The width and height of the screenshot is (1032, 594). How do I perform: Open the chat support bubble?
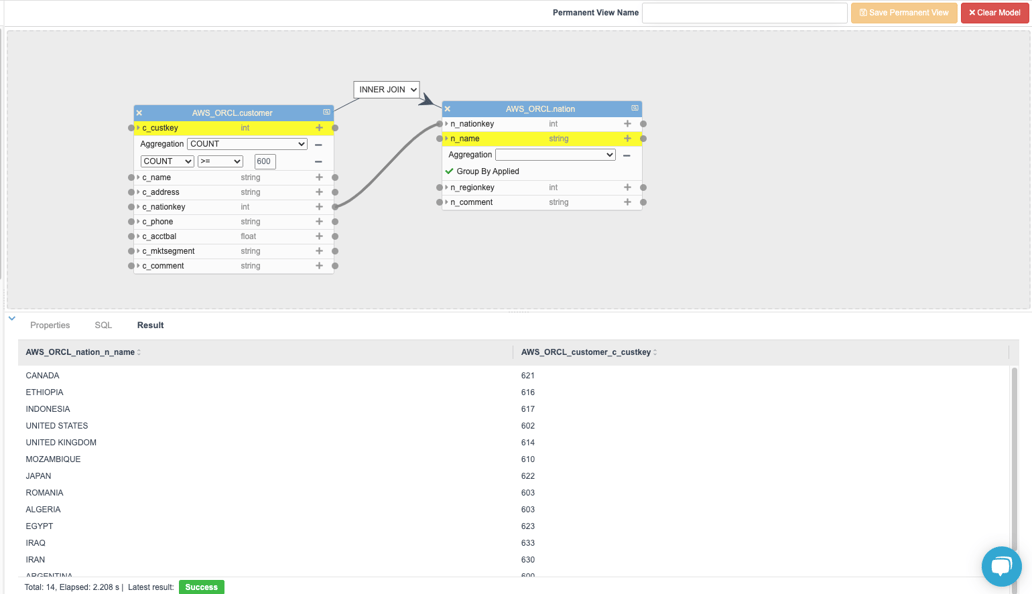click(x=1001, y=566)
